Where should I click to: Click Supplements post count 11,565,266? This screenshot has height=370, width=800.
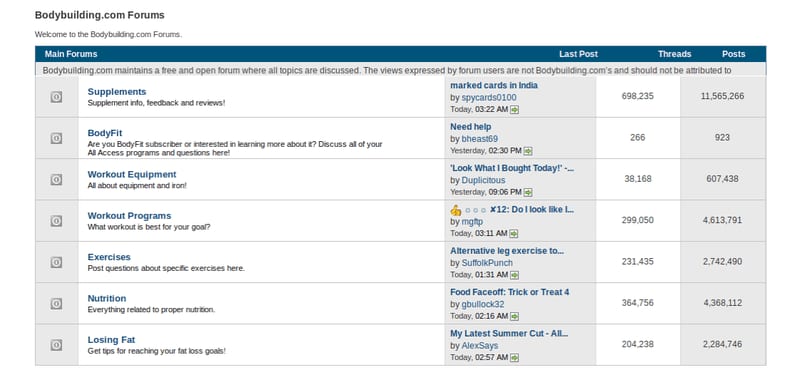722,96
